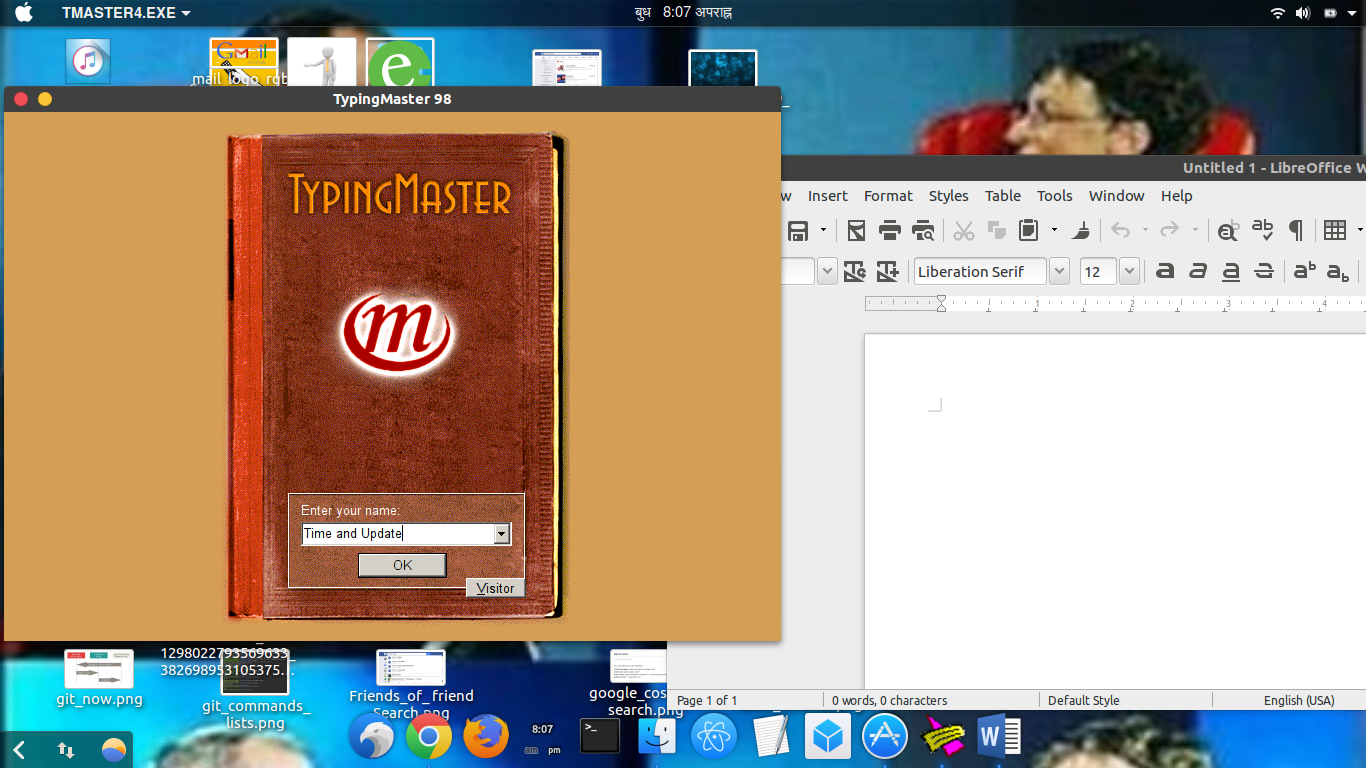Click the Clone Formatting paintbrush icon
The image size is (1366, 768).
pyautogui.click(x=1081, y=231)
